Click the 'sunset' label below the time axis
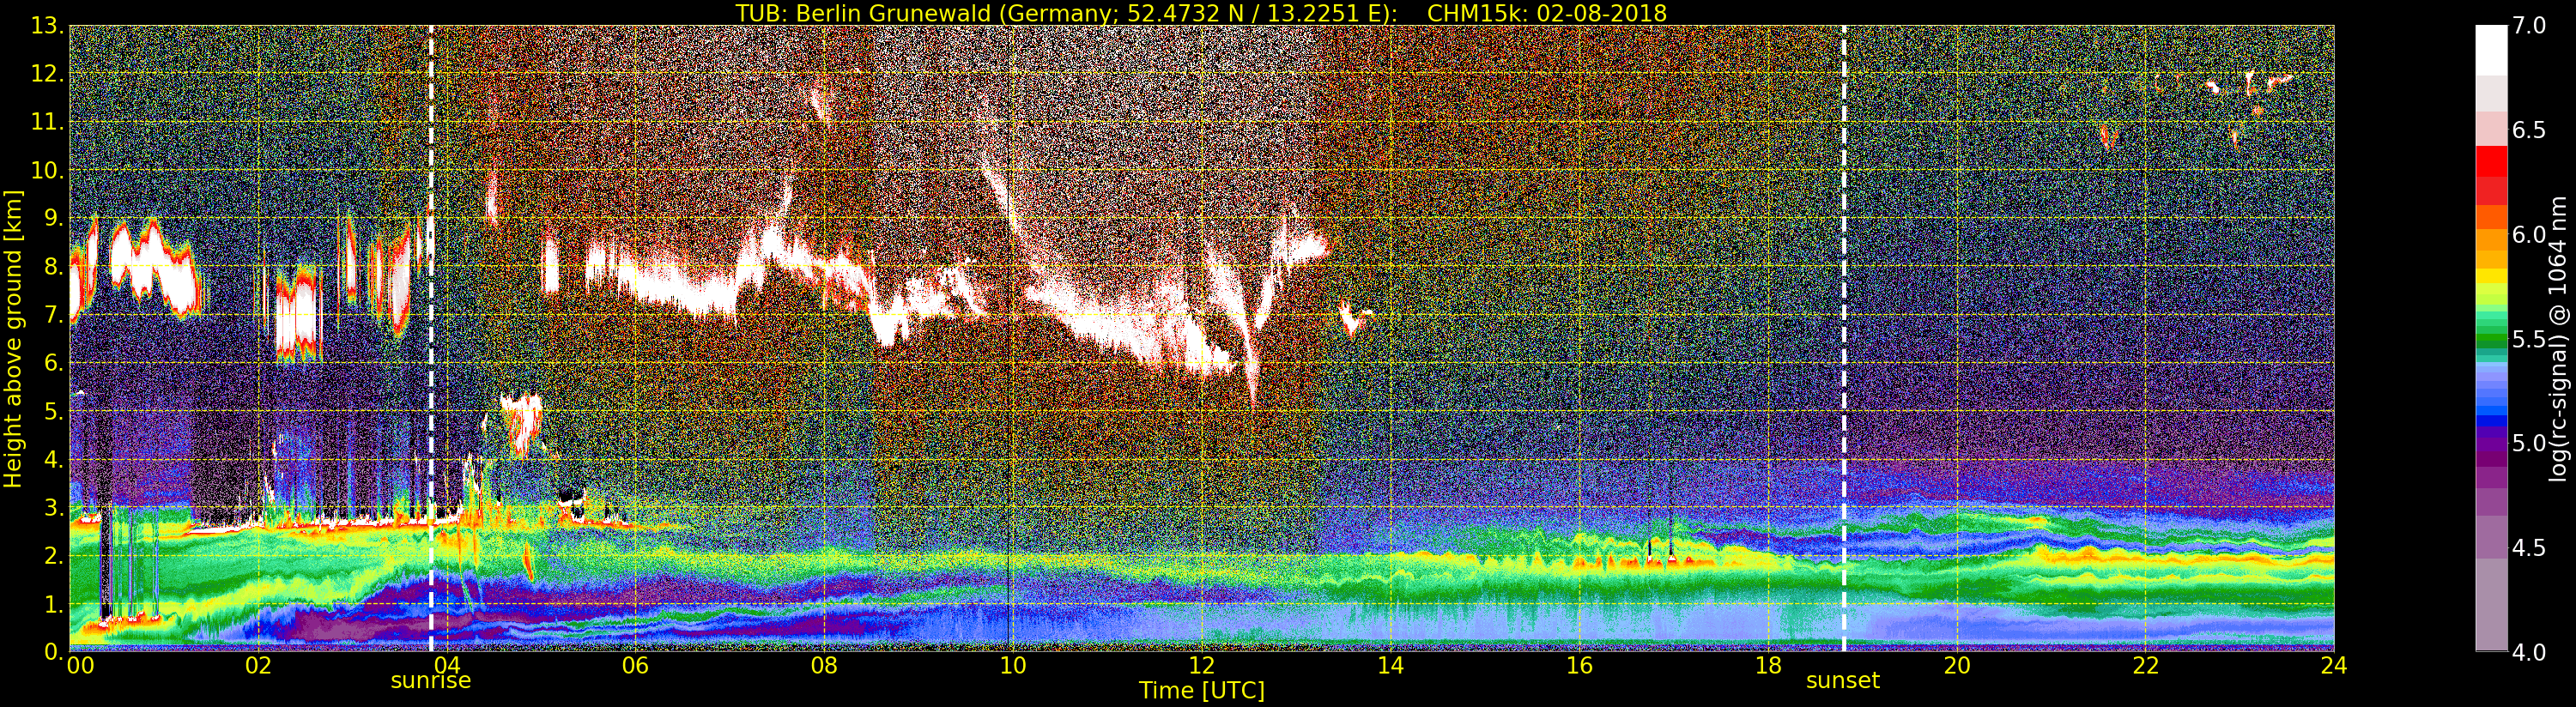 (x=1843, y=681)
